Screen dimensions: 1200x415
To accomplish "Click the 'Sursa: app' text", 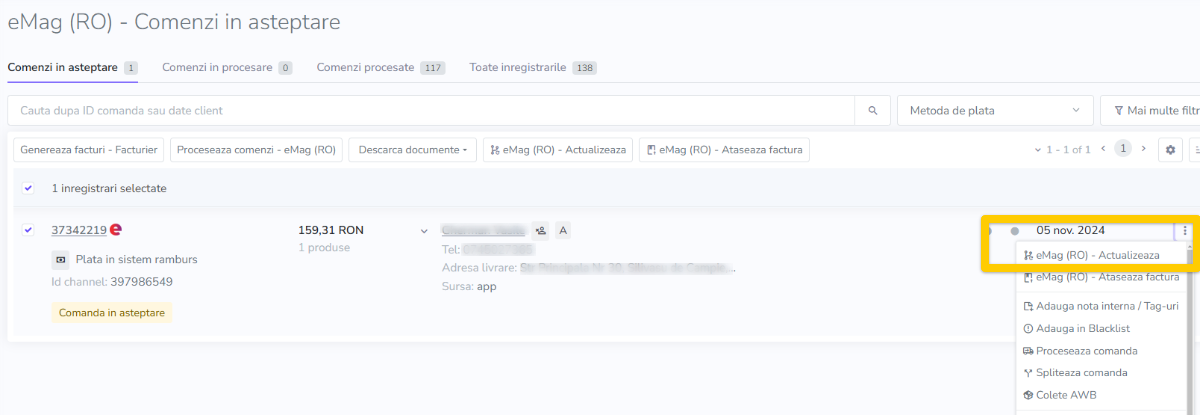I will tap(469, 286).
